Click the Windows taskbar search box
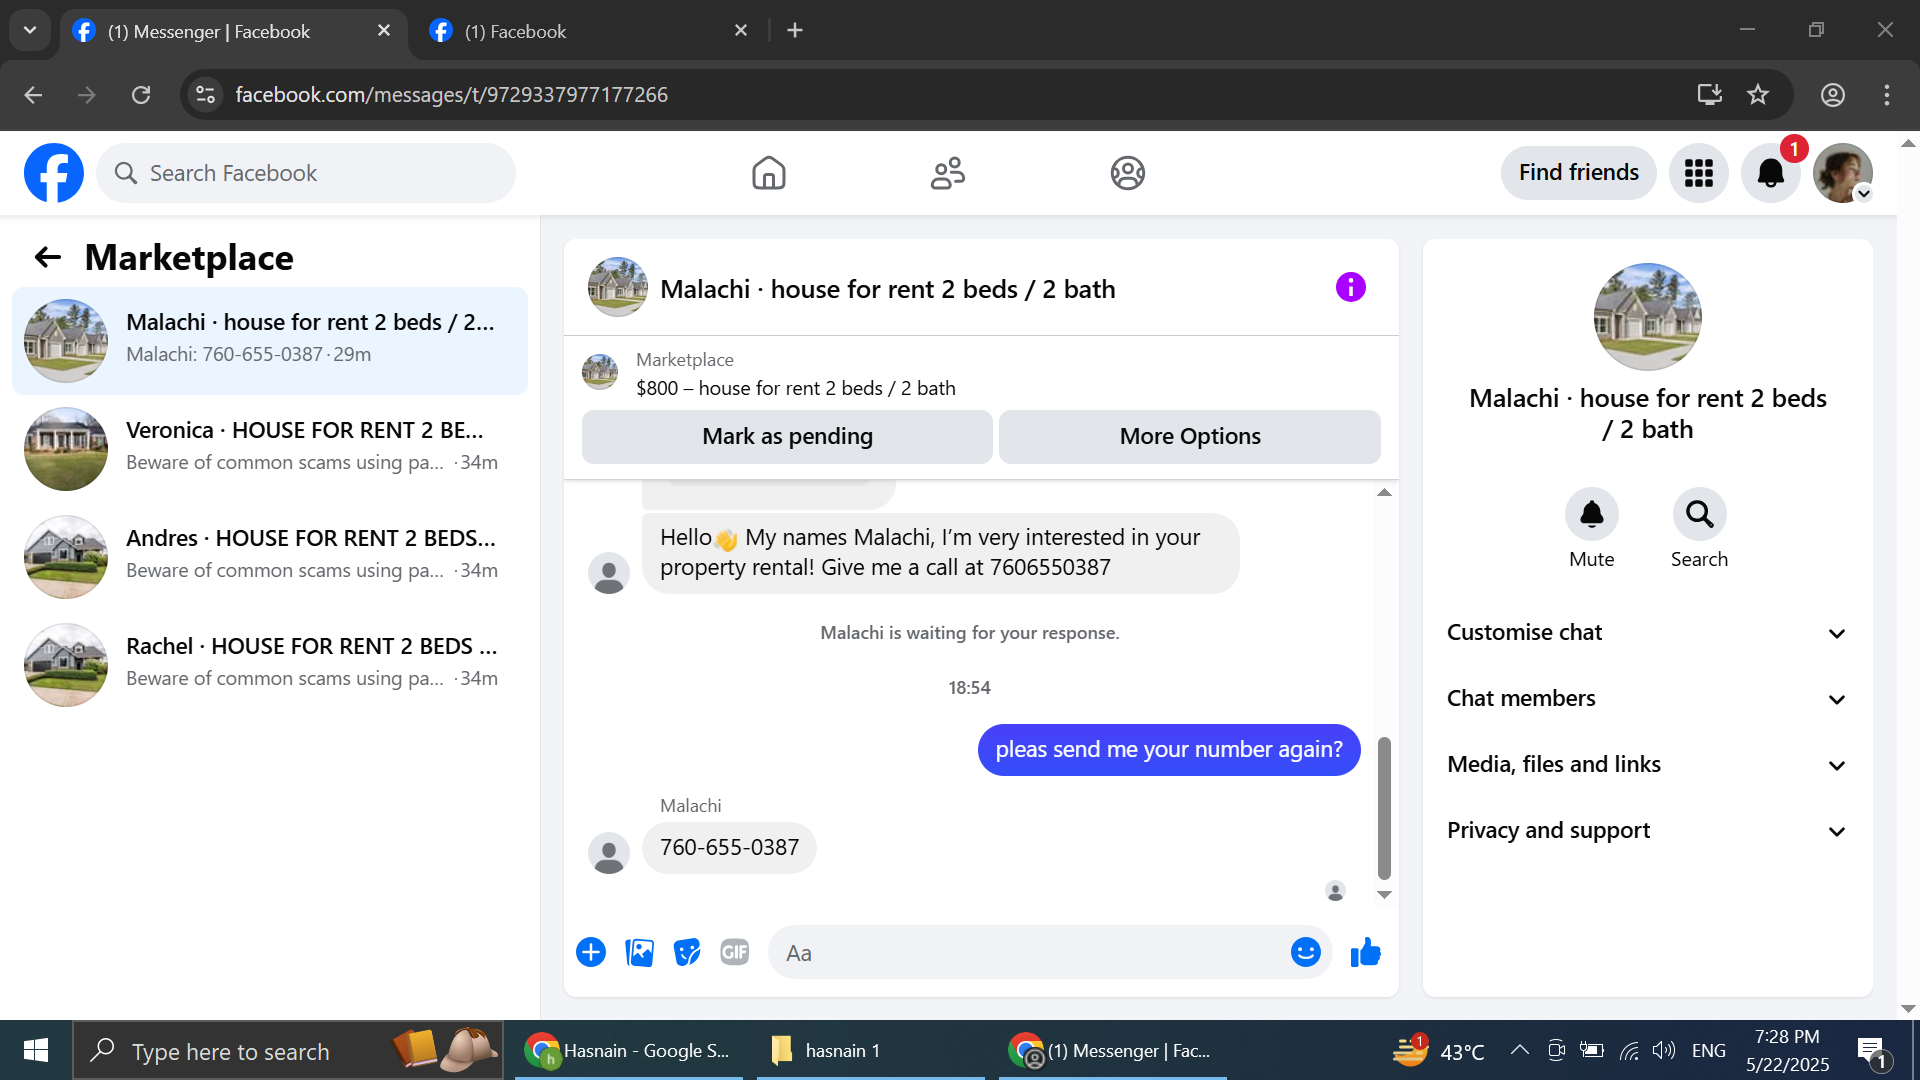1920x1080 pixels. tap(288, 1051)
